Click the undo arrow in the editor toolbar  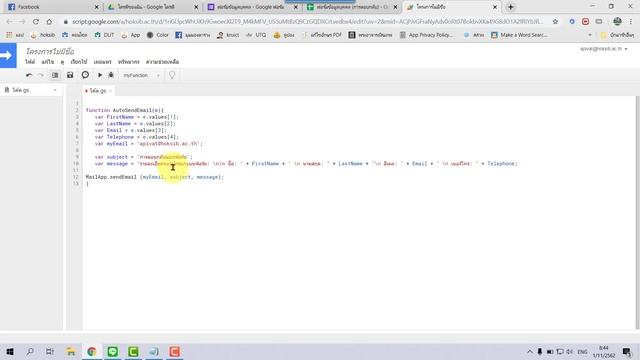pos(29,75)
